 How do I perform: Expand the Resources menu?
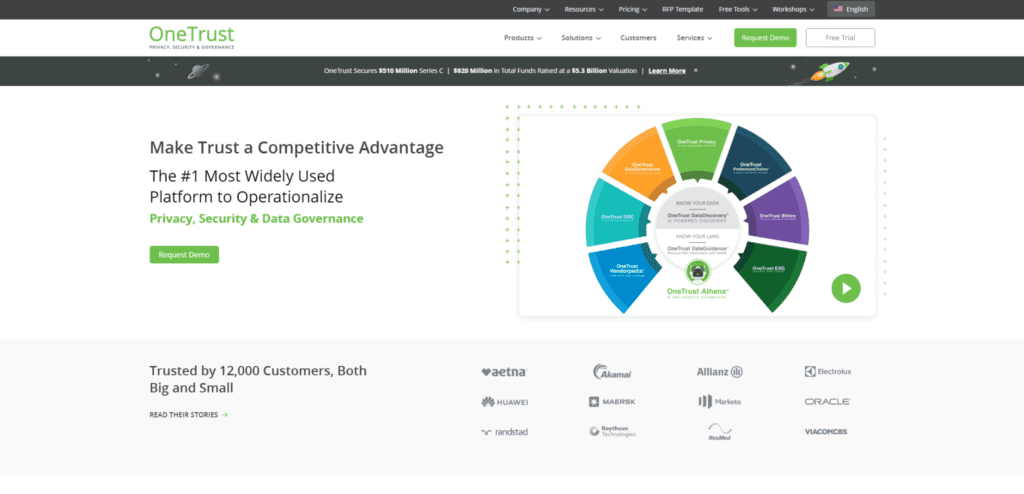(x=584, y=9)
